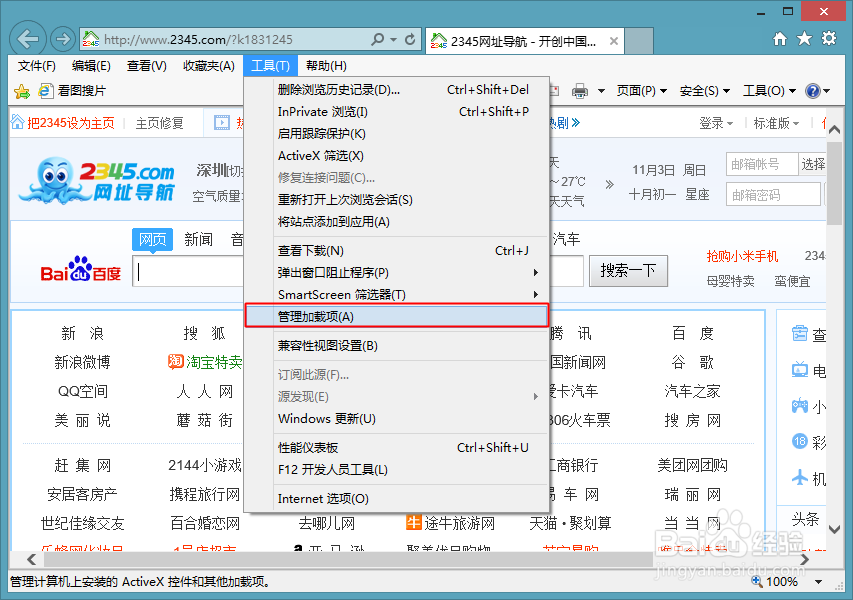Viewport: 853px width, 600px height.
Task: Open the printer options dropdown arrow
Action: pos(601,91)
